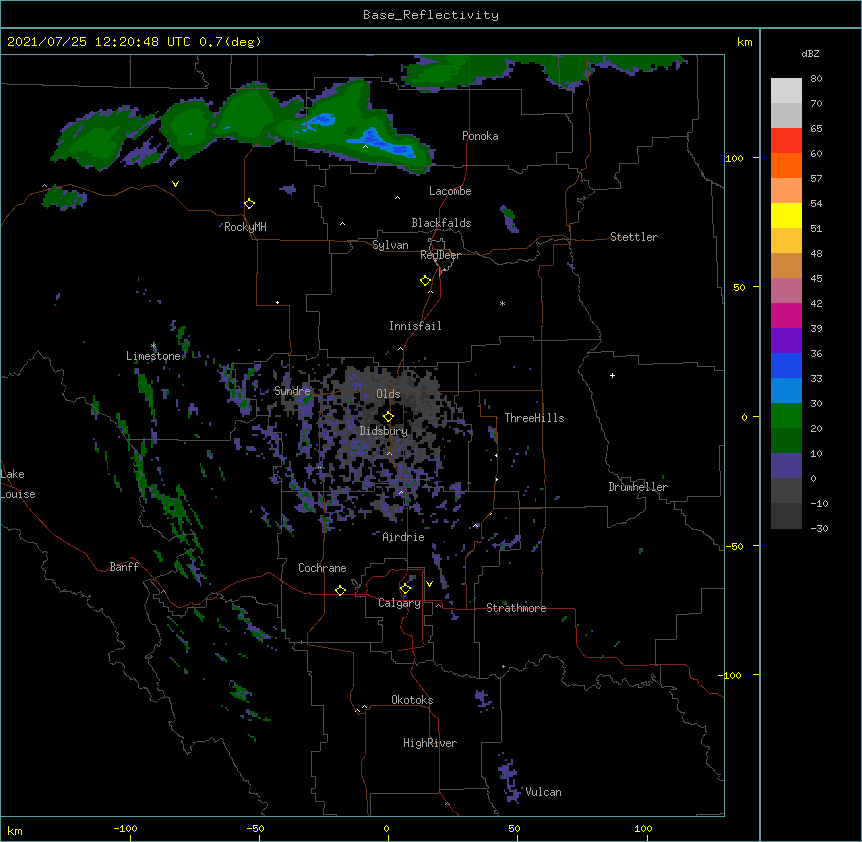The image size is (862, 842).
Task: Select the Sylvan label
Action: [390, 245]
